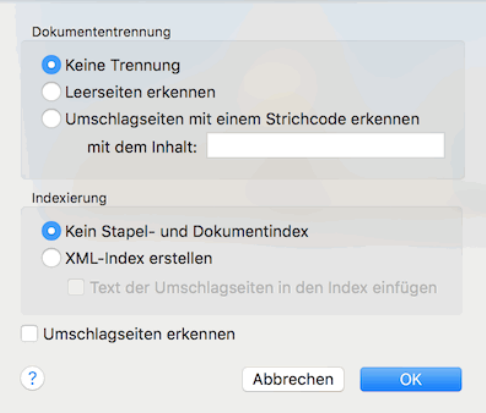Select Umschlagseiten mit einem Strichcode erkennen radio
486x413 pixels.
pos(51,119)
